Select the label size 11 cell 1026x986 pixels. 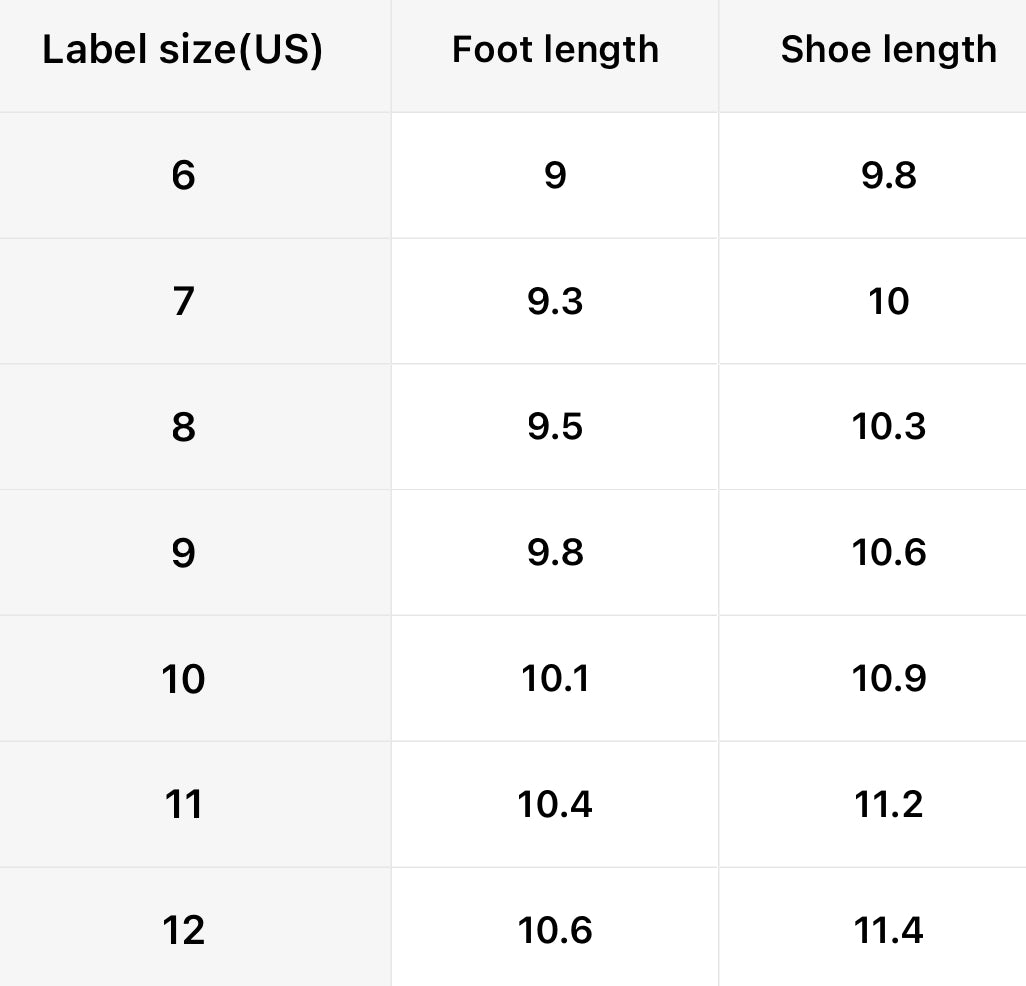click(183, 804)
